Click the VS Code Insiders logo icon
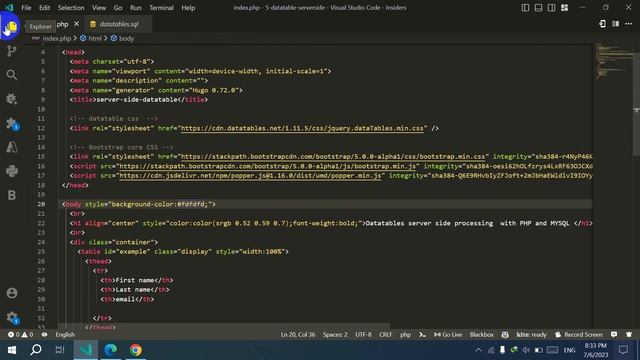Image resolution: width=640 pixels, height=360 pixels. tap(9, 8)
